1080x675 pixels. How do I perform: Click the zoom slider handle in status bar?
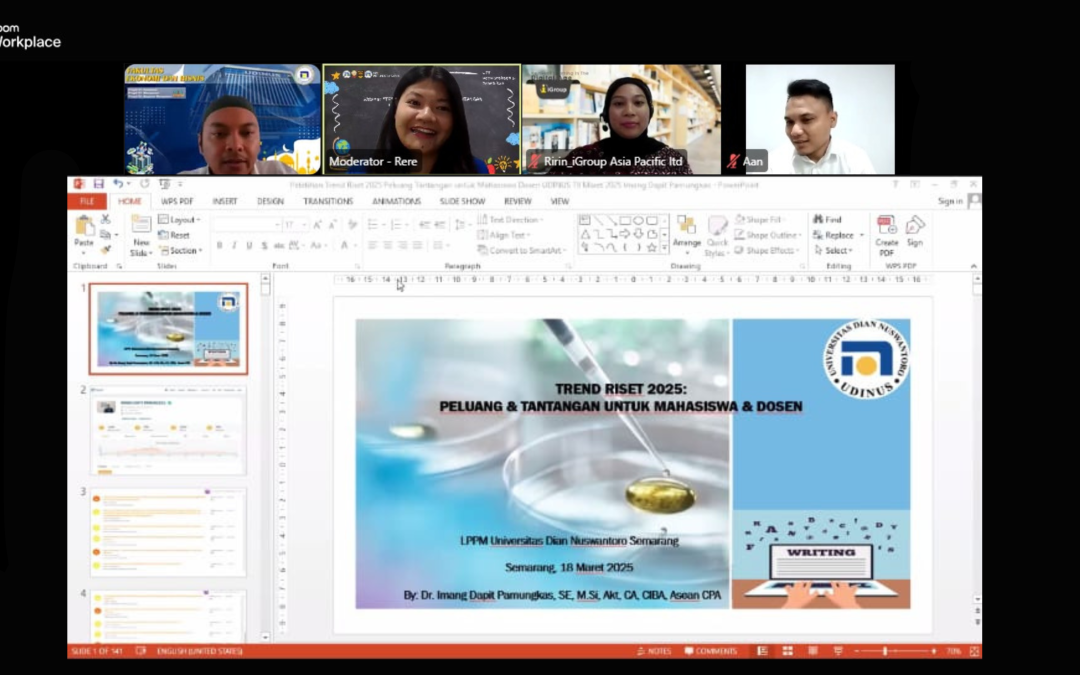point(885,651)
